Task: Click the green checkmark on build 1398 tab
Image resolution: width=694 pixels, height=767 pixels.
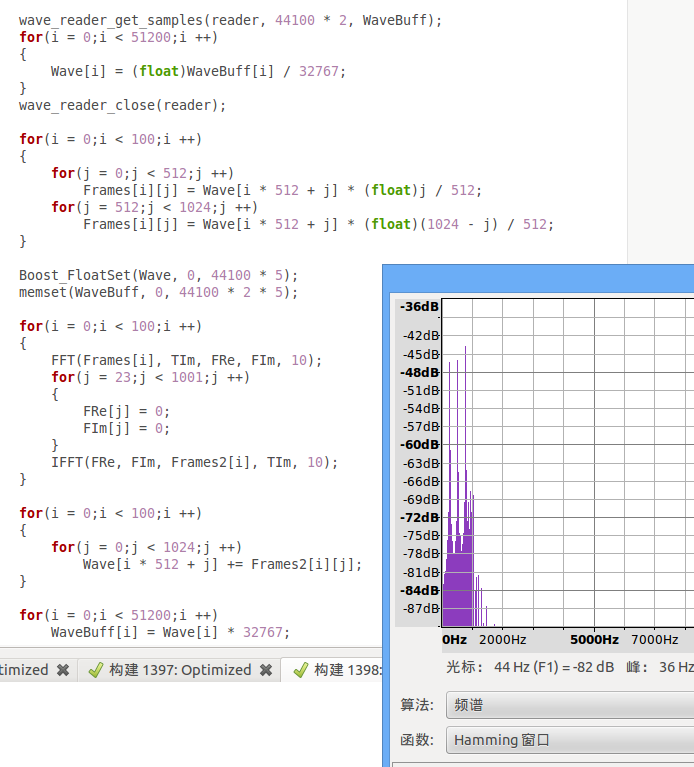Action: click(301, 670)
